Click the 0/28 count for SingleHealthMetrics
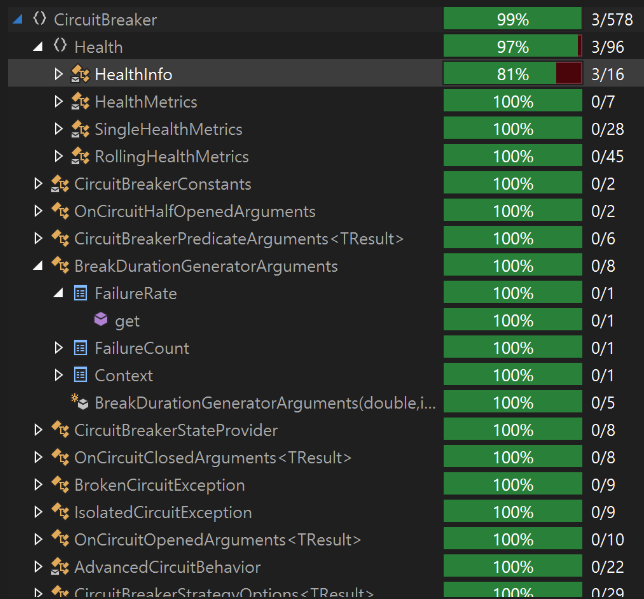 pos(608,129)
